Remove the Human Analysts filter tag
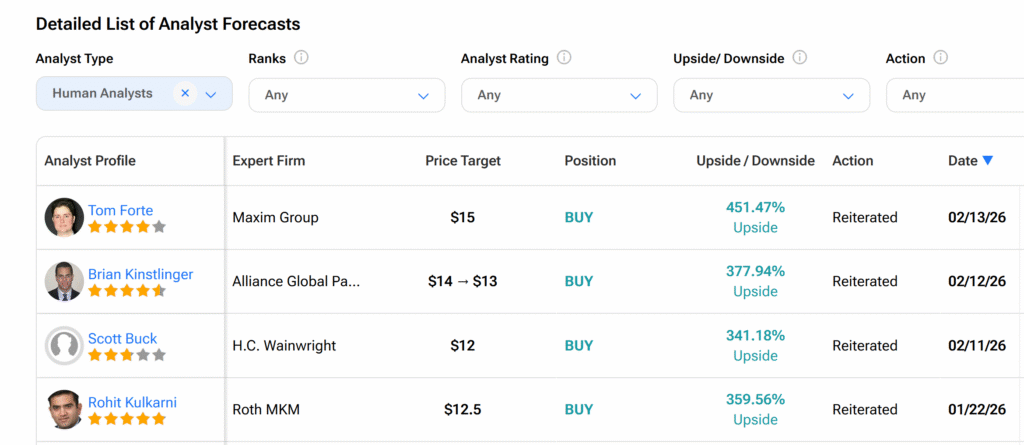This screenshot has width=1024, height=445. pos(185,93)
